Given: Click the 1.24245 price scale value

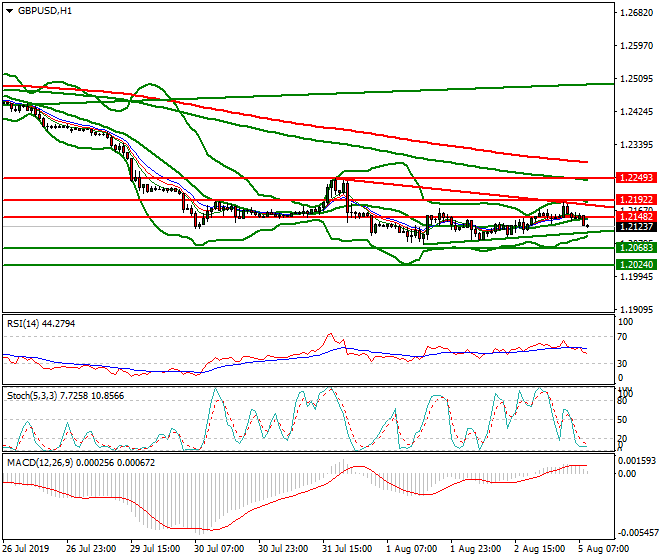Looking at the screenshot, I should 637,112.
